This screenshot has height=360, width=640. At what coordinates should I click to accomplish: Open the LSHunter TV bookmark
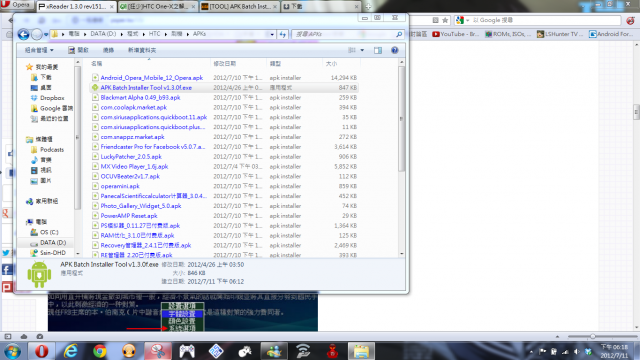(560, 34)
